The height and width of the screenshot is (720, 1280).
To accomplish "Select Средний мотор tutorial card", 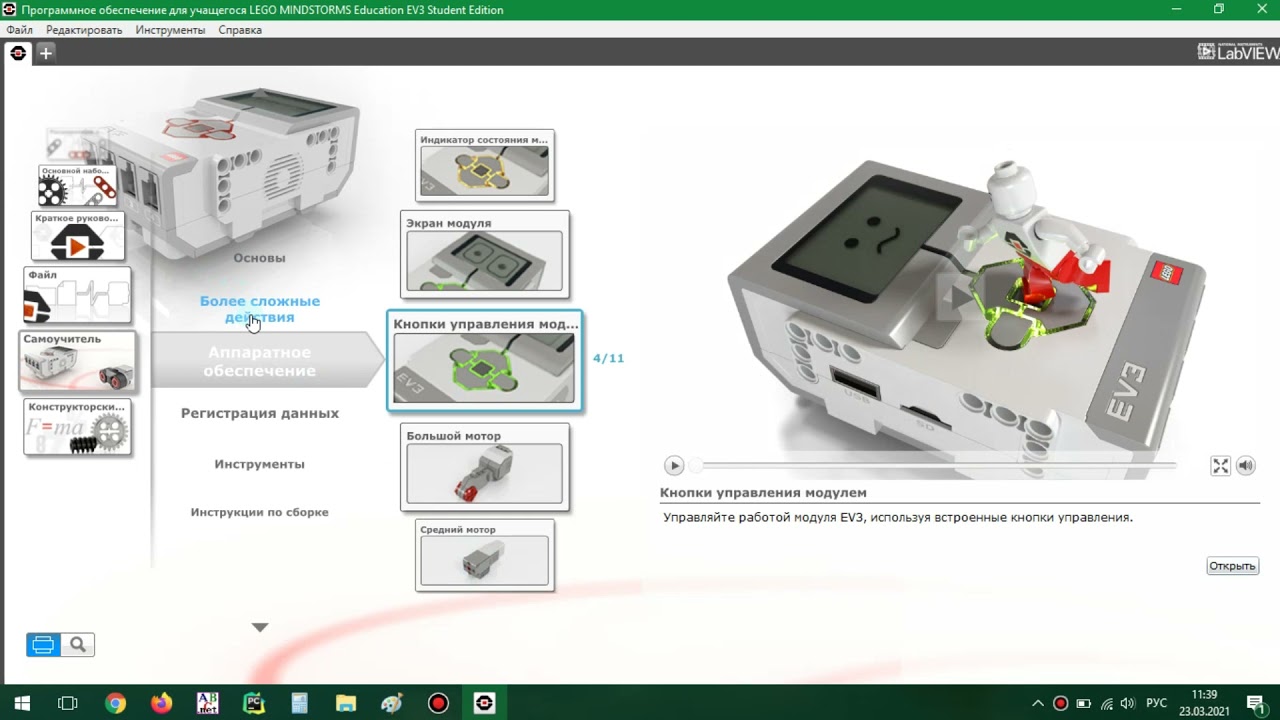I will click(x=484, y=555).
